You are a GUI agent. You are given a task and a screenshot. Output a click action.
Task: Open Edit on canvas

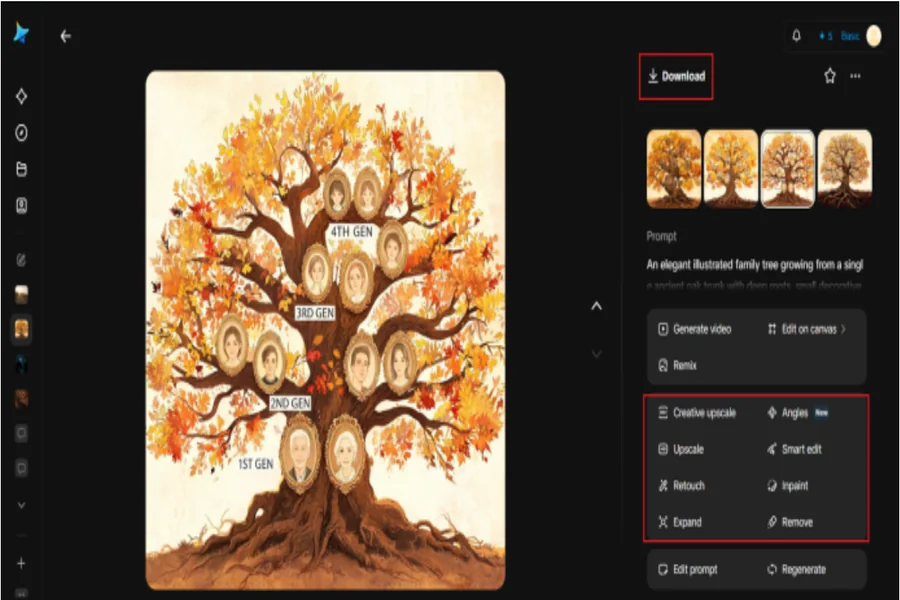coord(806,329)
